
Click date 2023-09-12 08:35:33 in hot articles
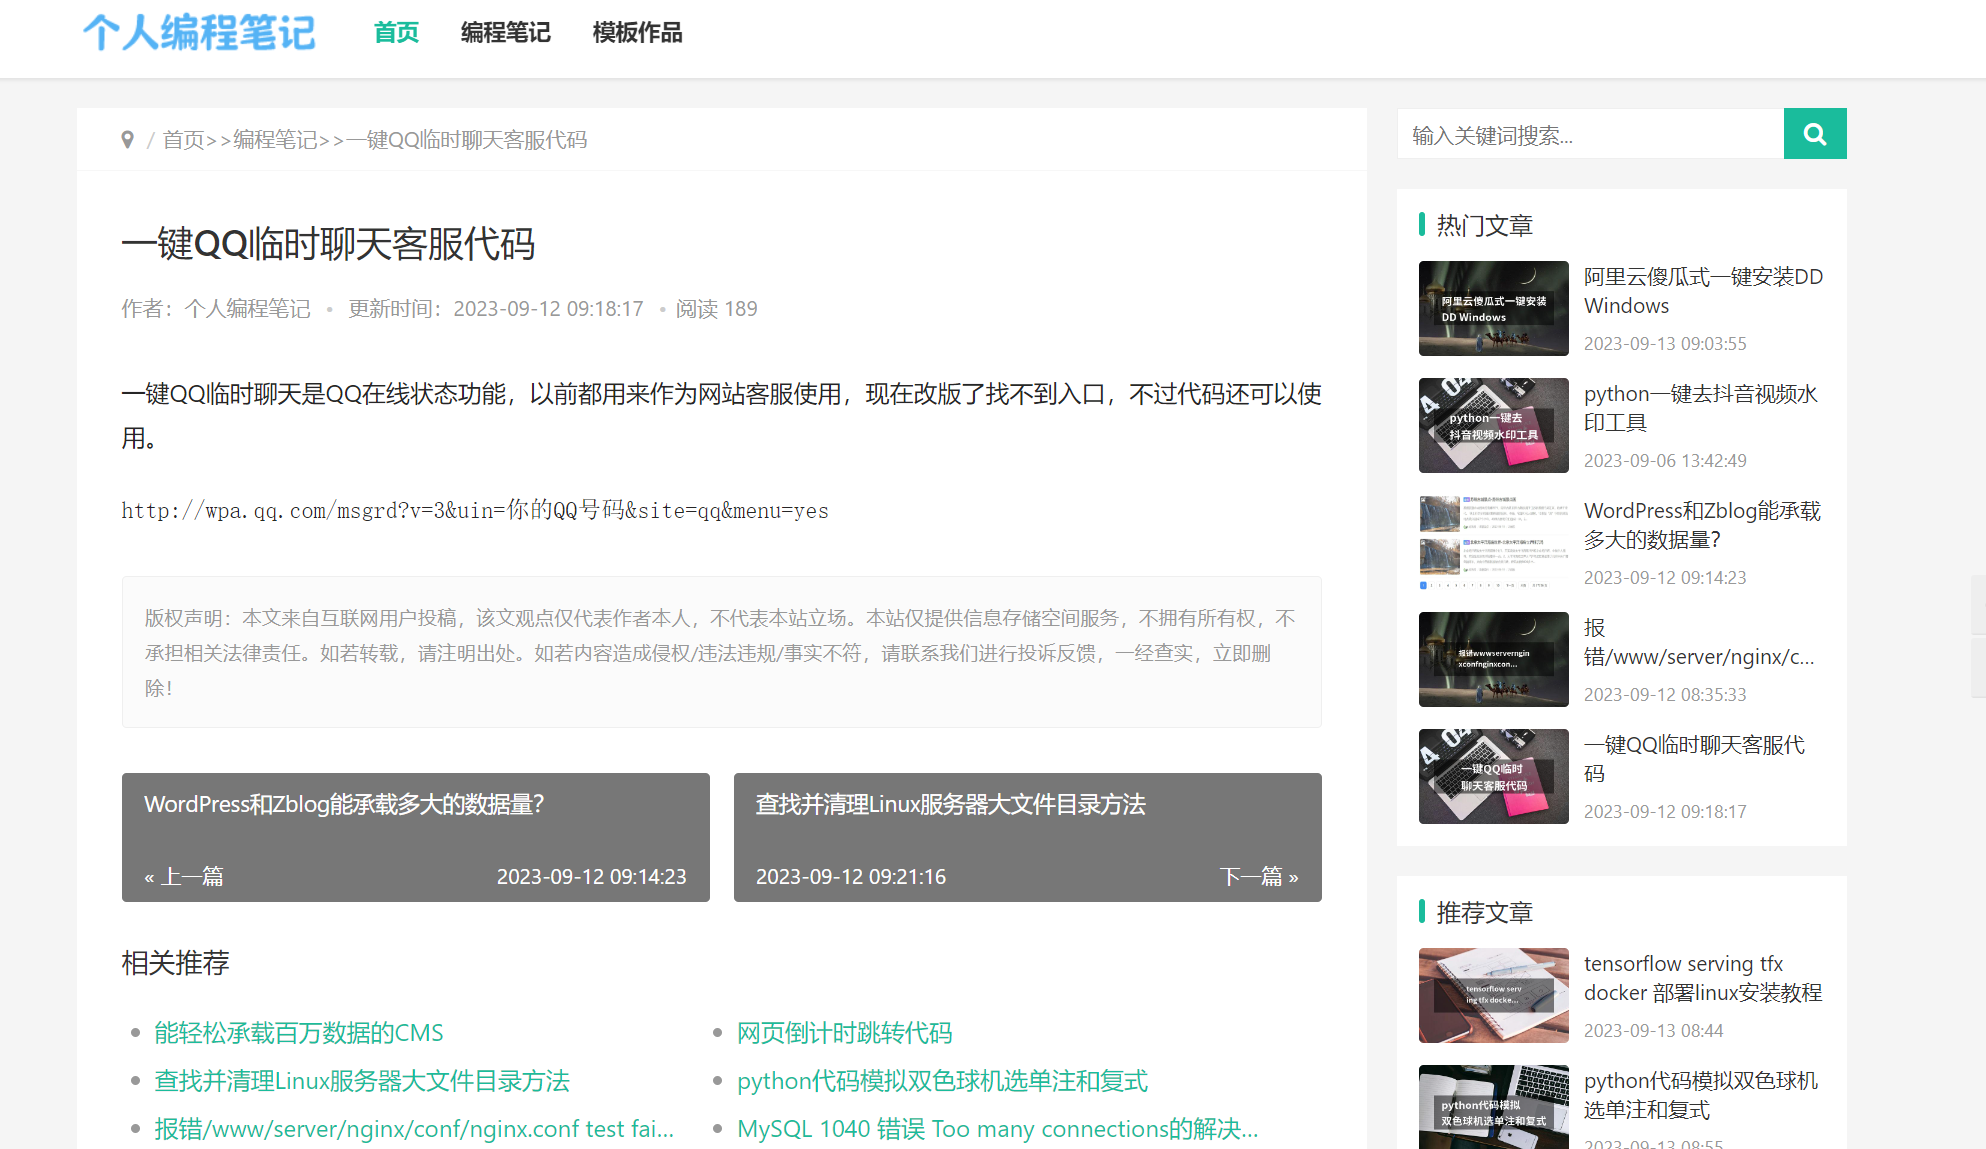(1665, 695)
